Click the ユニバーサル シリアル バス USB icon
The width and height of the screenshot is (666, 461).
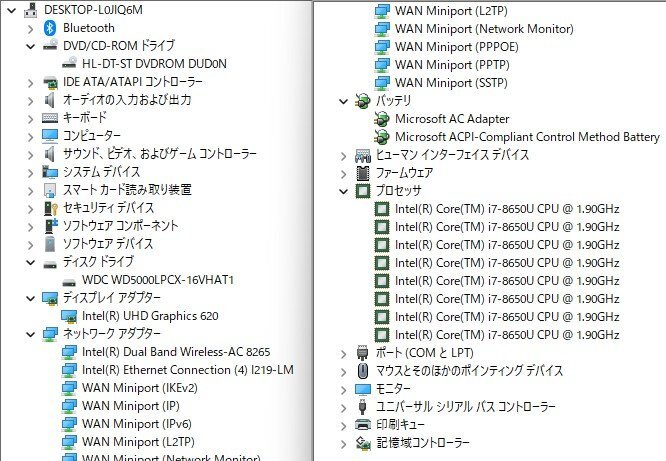[363, 407]
